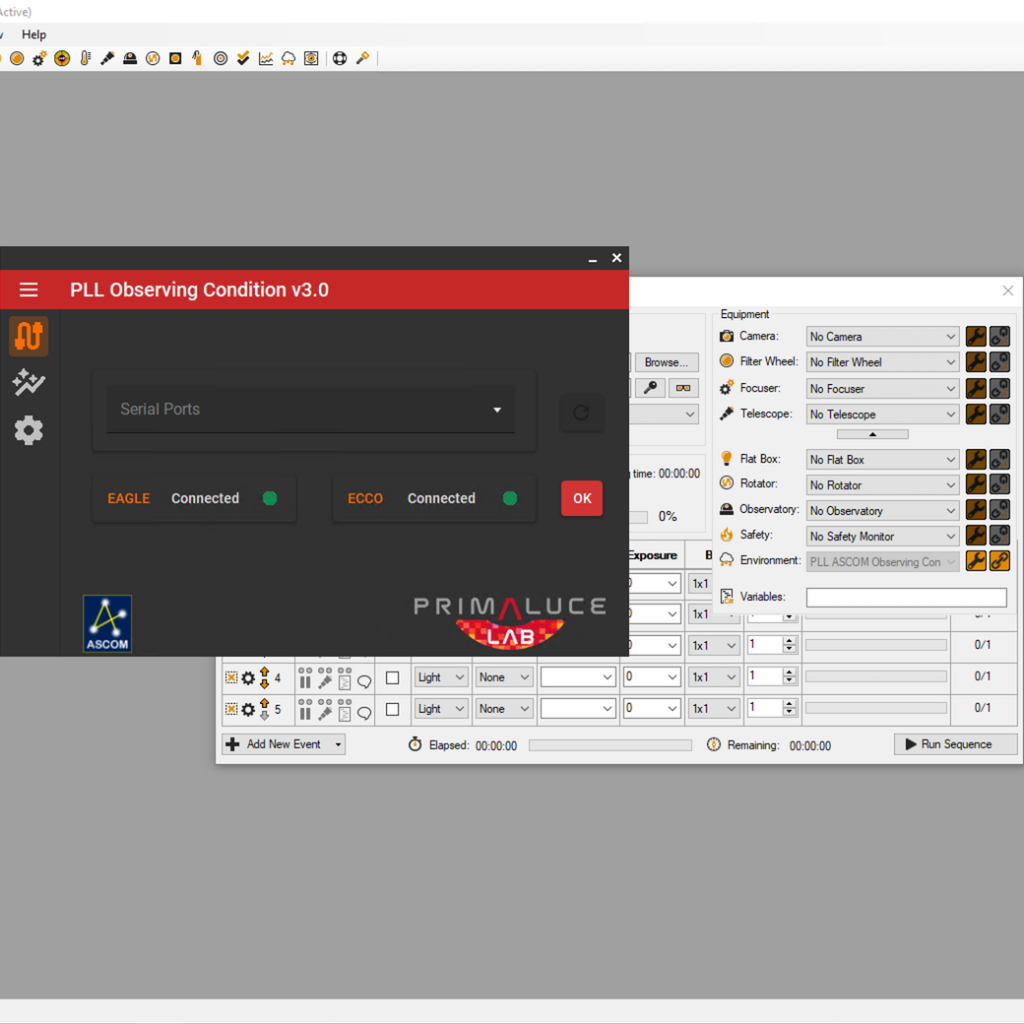1024x1024 pixels.
Task: Select the connection icon in the PLL sidebar
Action: tap(28, 336)
